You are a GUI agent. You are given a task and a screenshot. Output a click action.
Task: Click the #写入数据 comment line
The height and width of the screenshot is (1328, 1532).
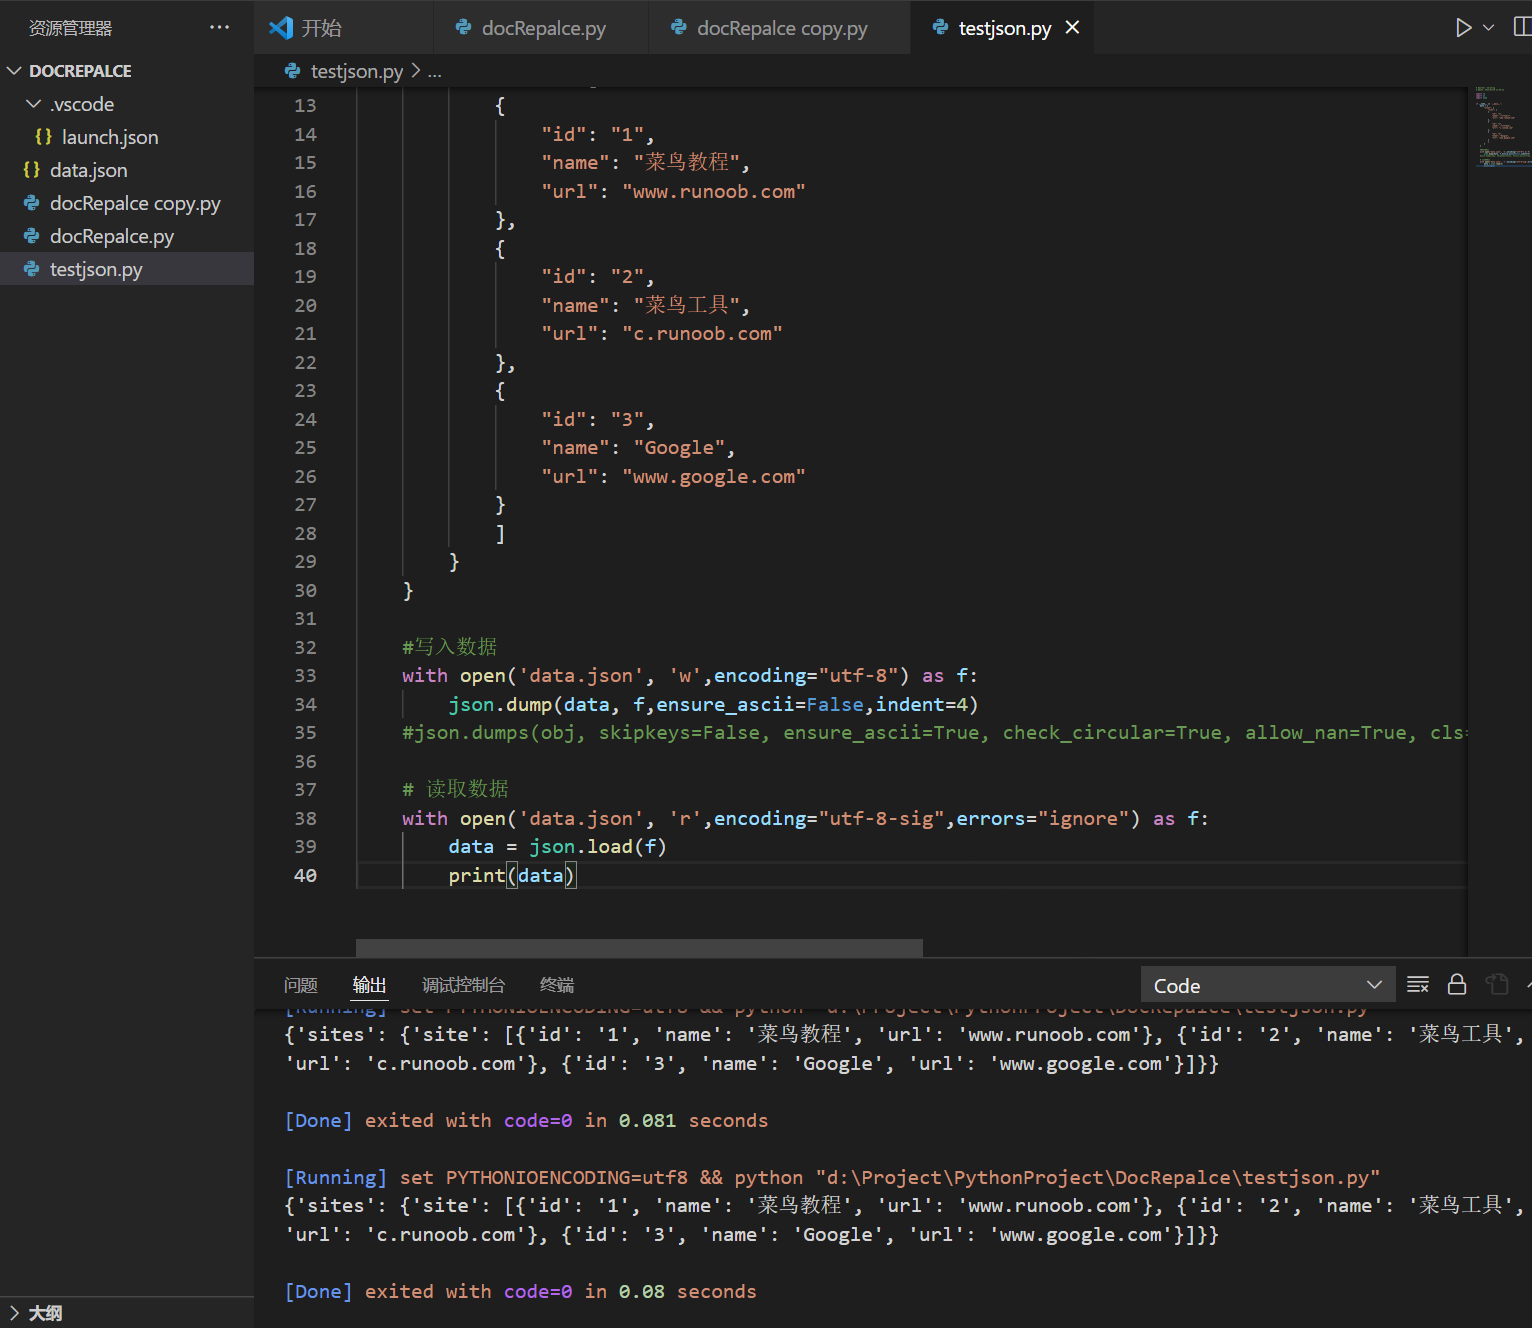pos(449,647)
